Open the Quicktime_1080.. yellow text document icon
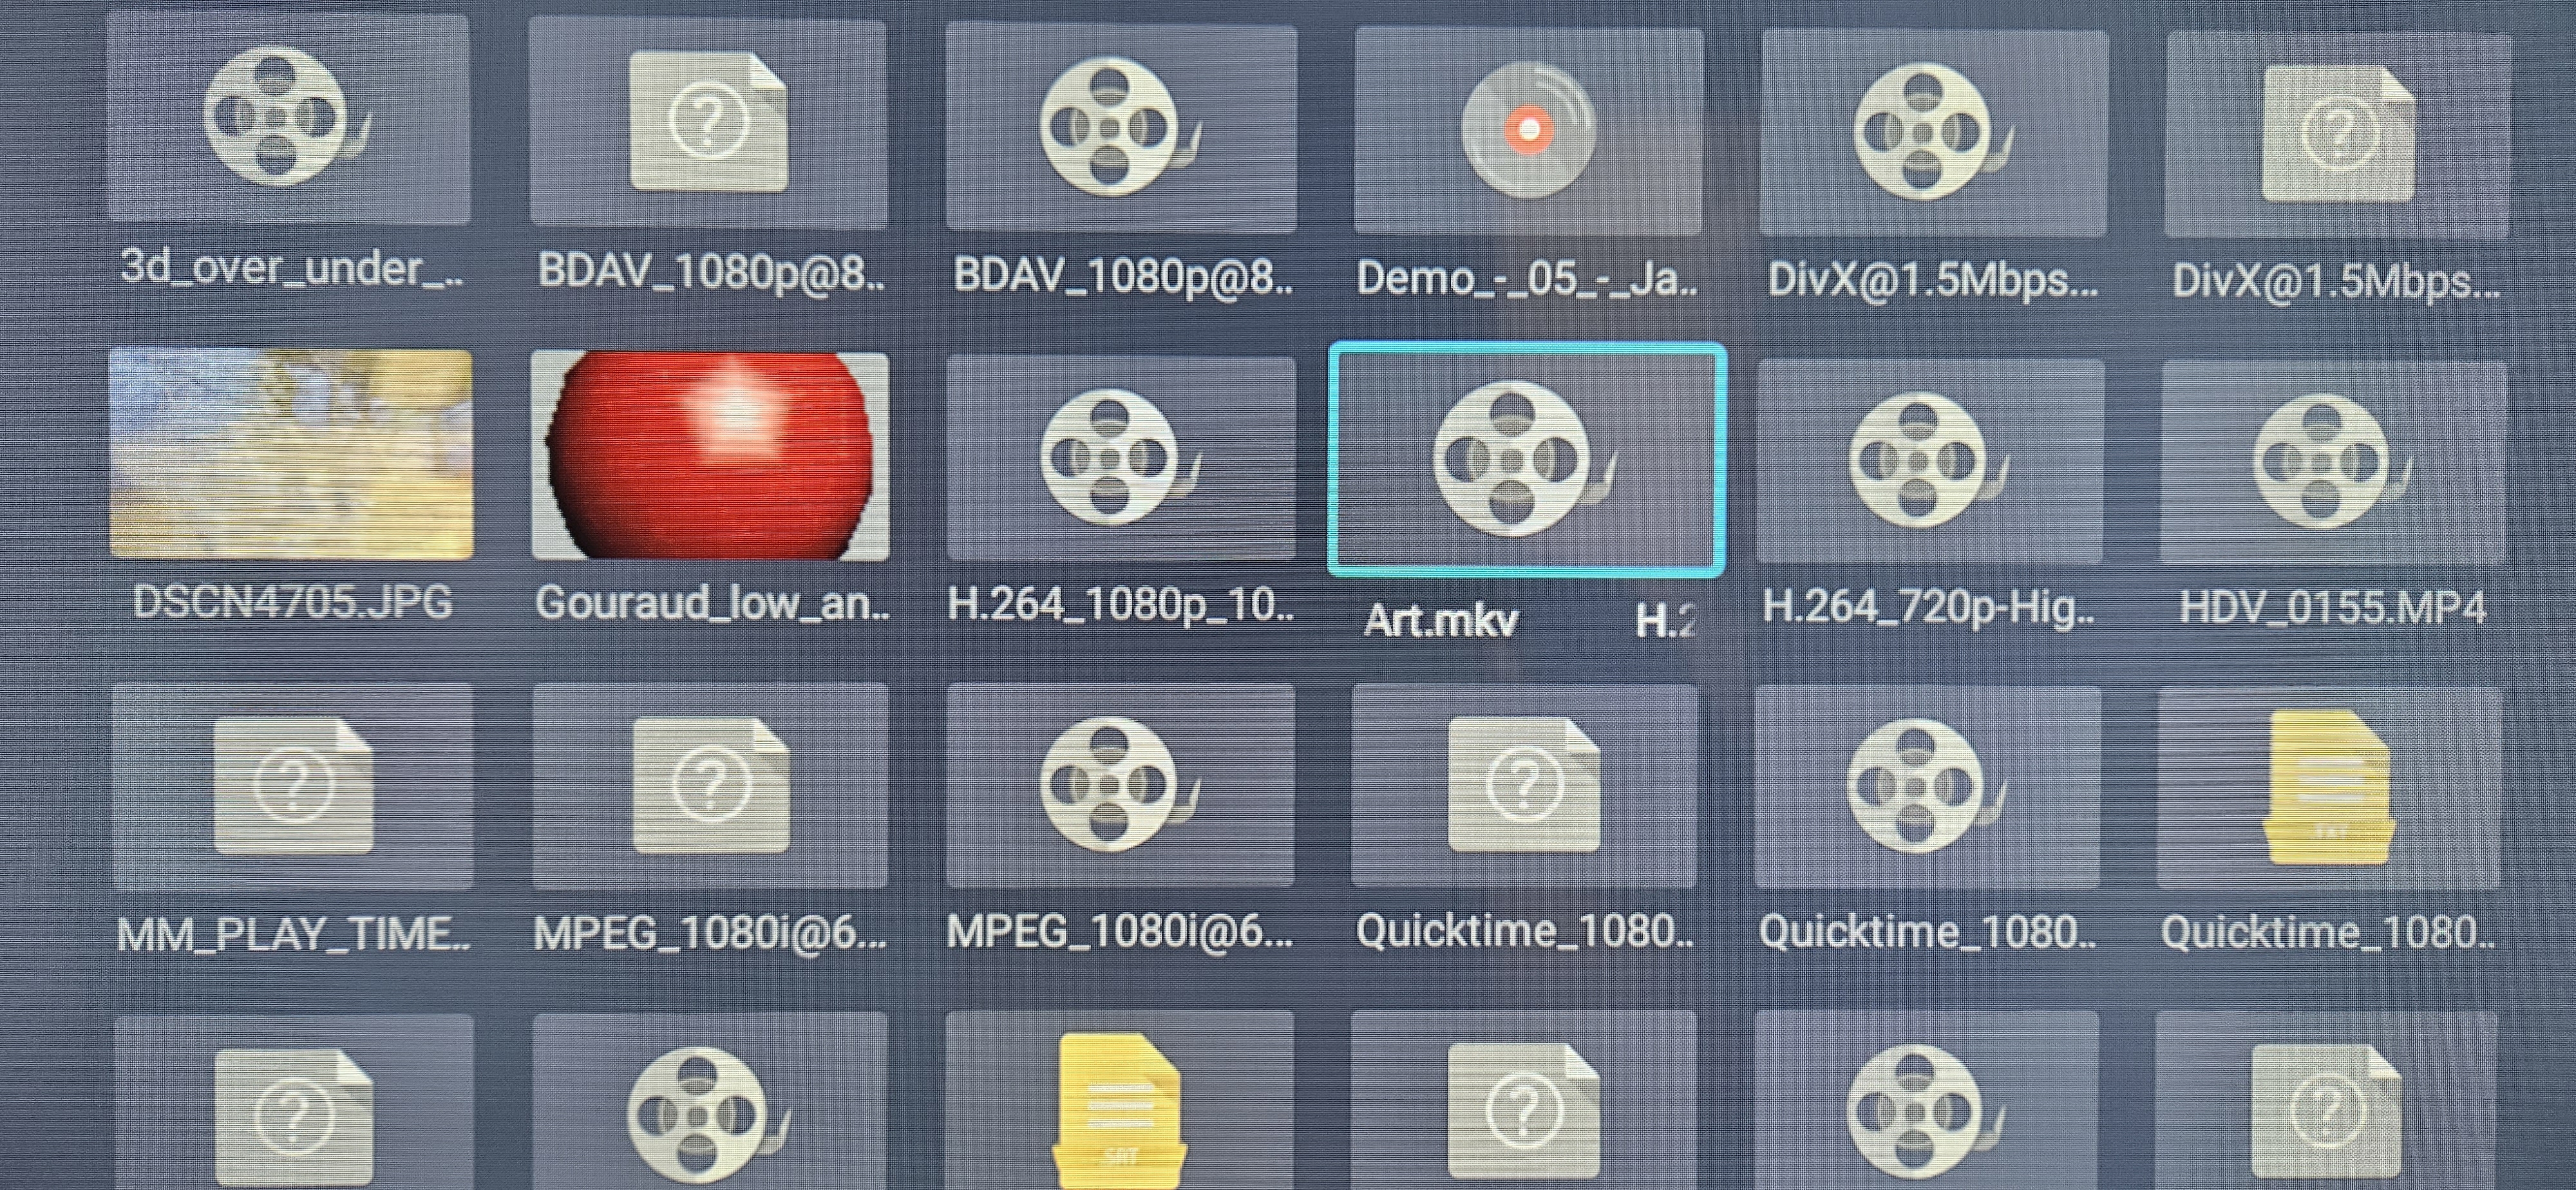 pyautogui.click(x=2330, y=787)
